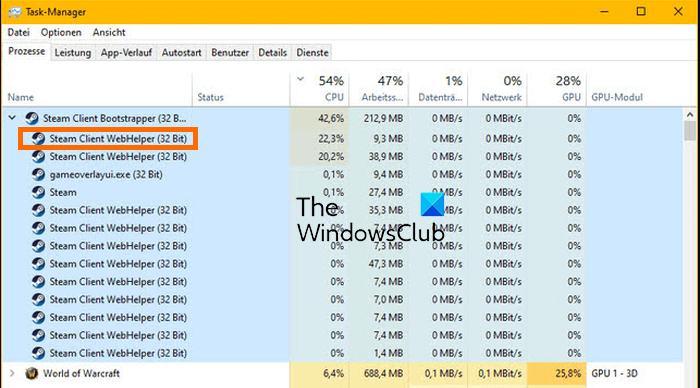Screen dimensions: 700x388
Task: Open the Autostart tab
Action: coord(181,53)
